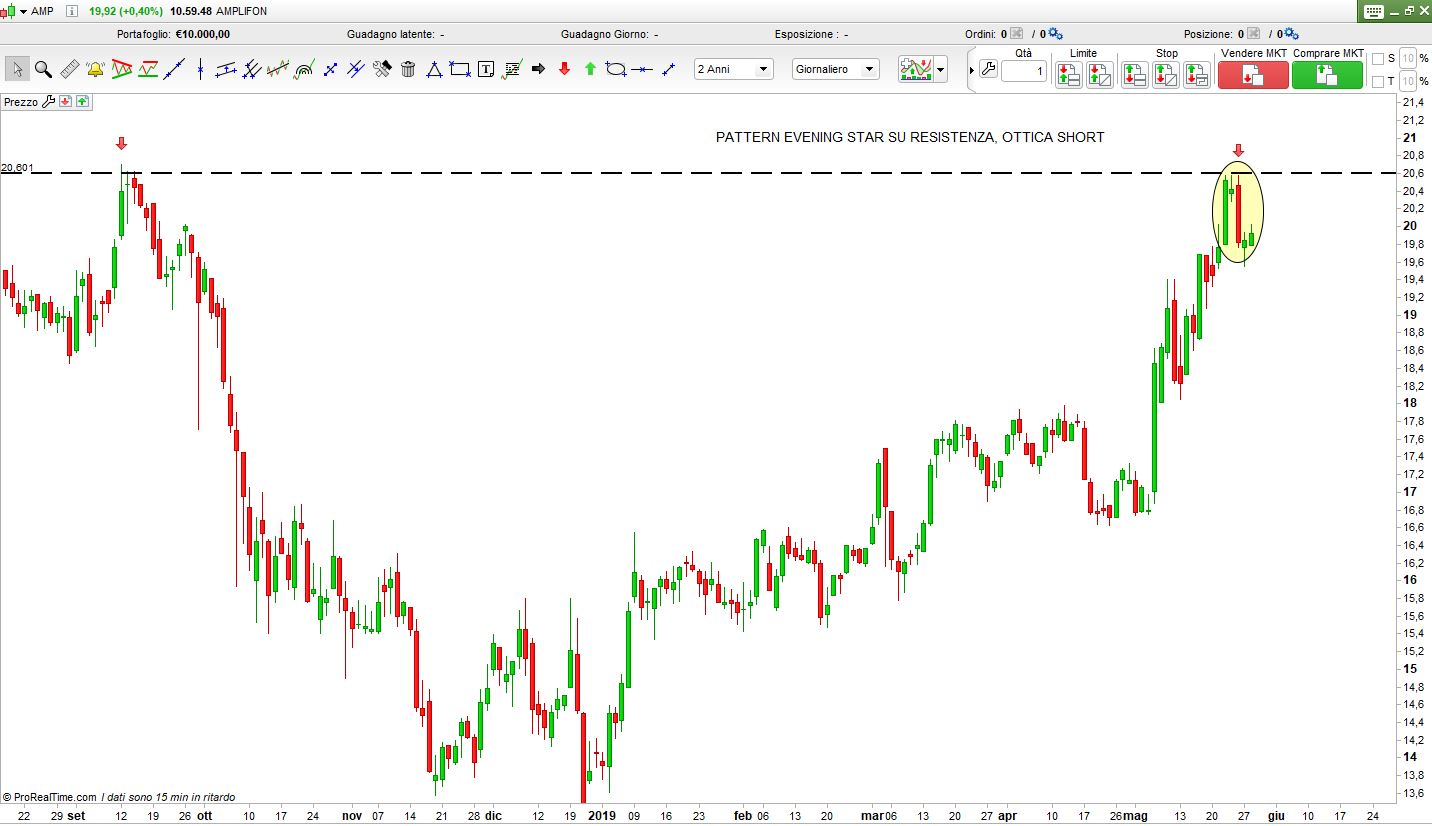This screenshot has width=1432, height=826.
Task: Open the AMP ticker dropdown menu
Action: click(x=23, y=12)
